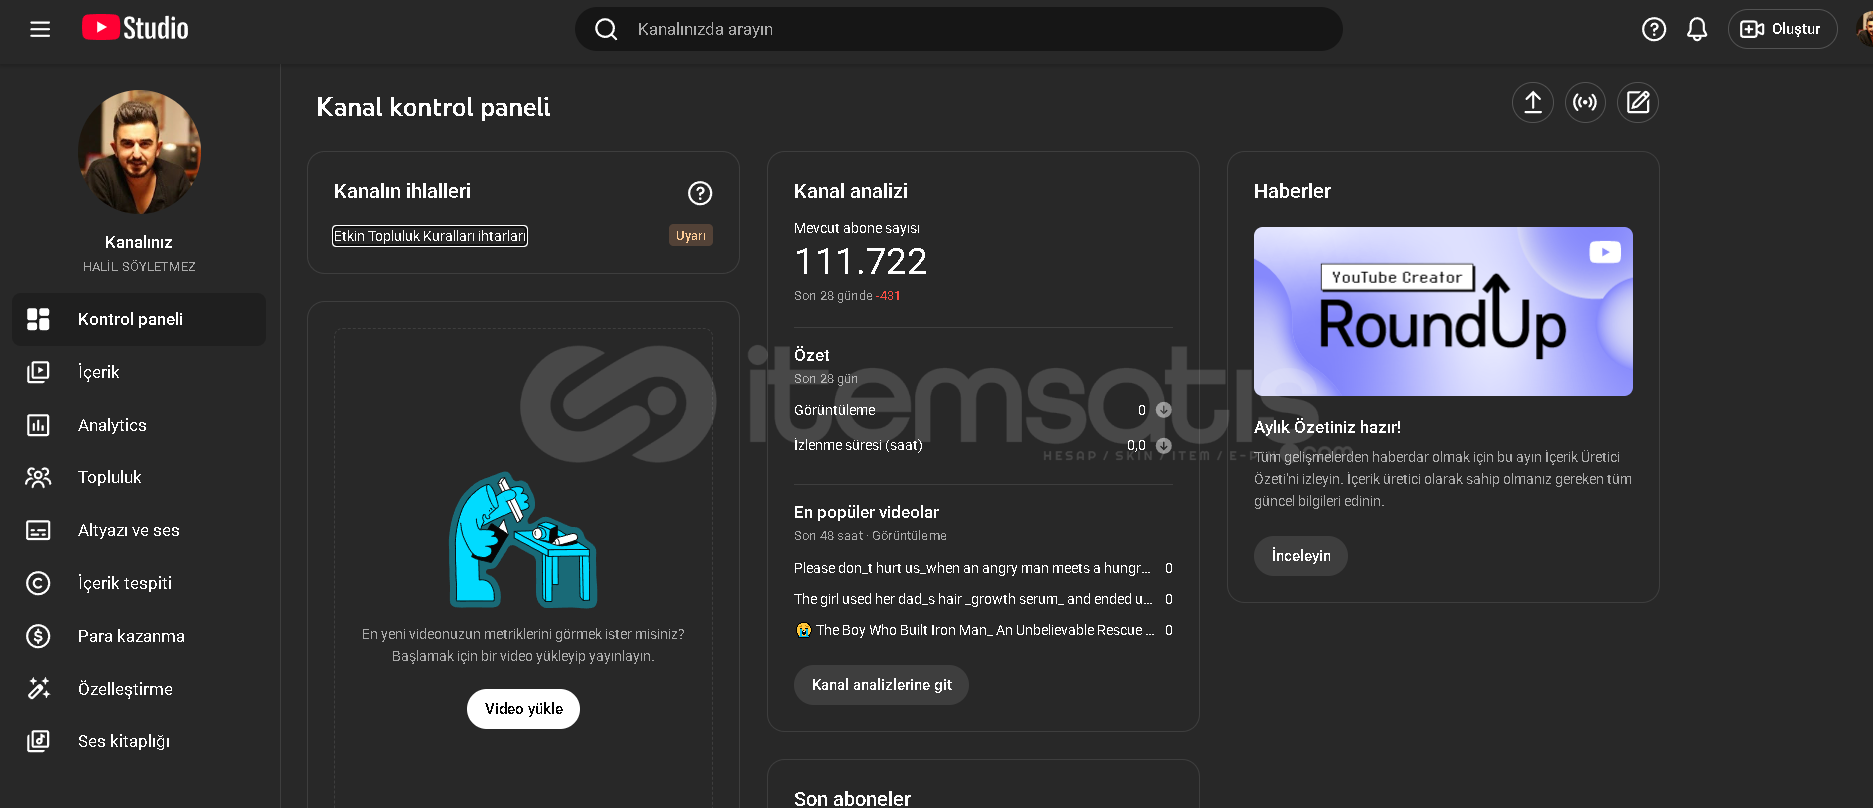Open video 'The Boy Who Built Iron Man'
This screenshot has height=808, width=1873.
975,630
